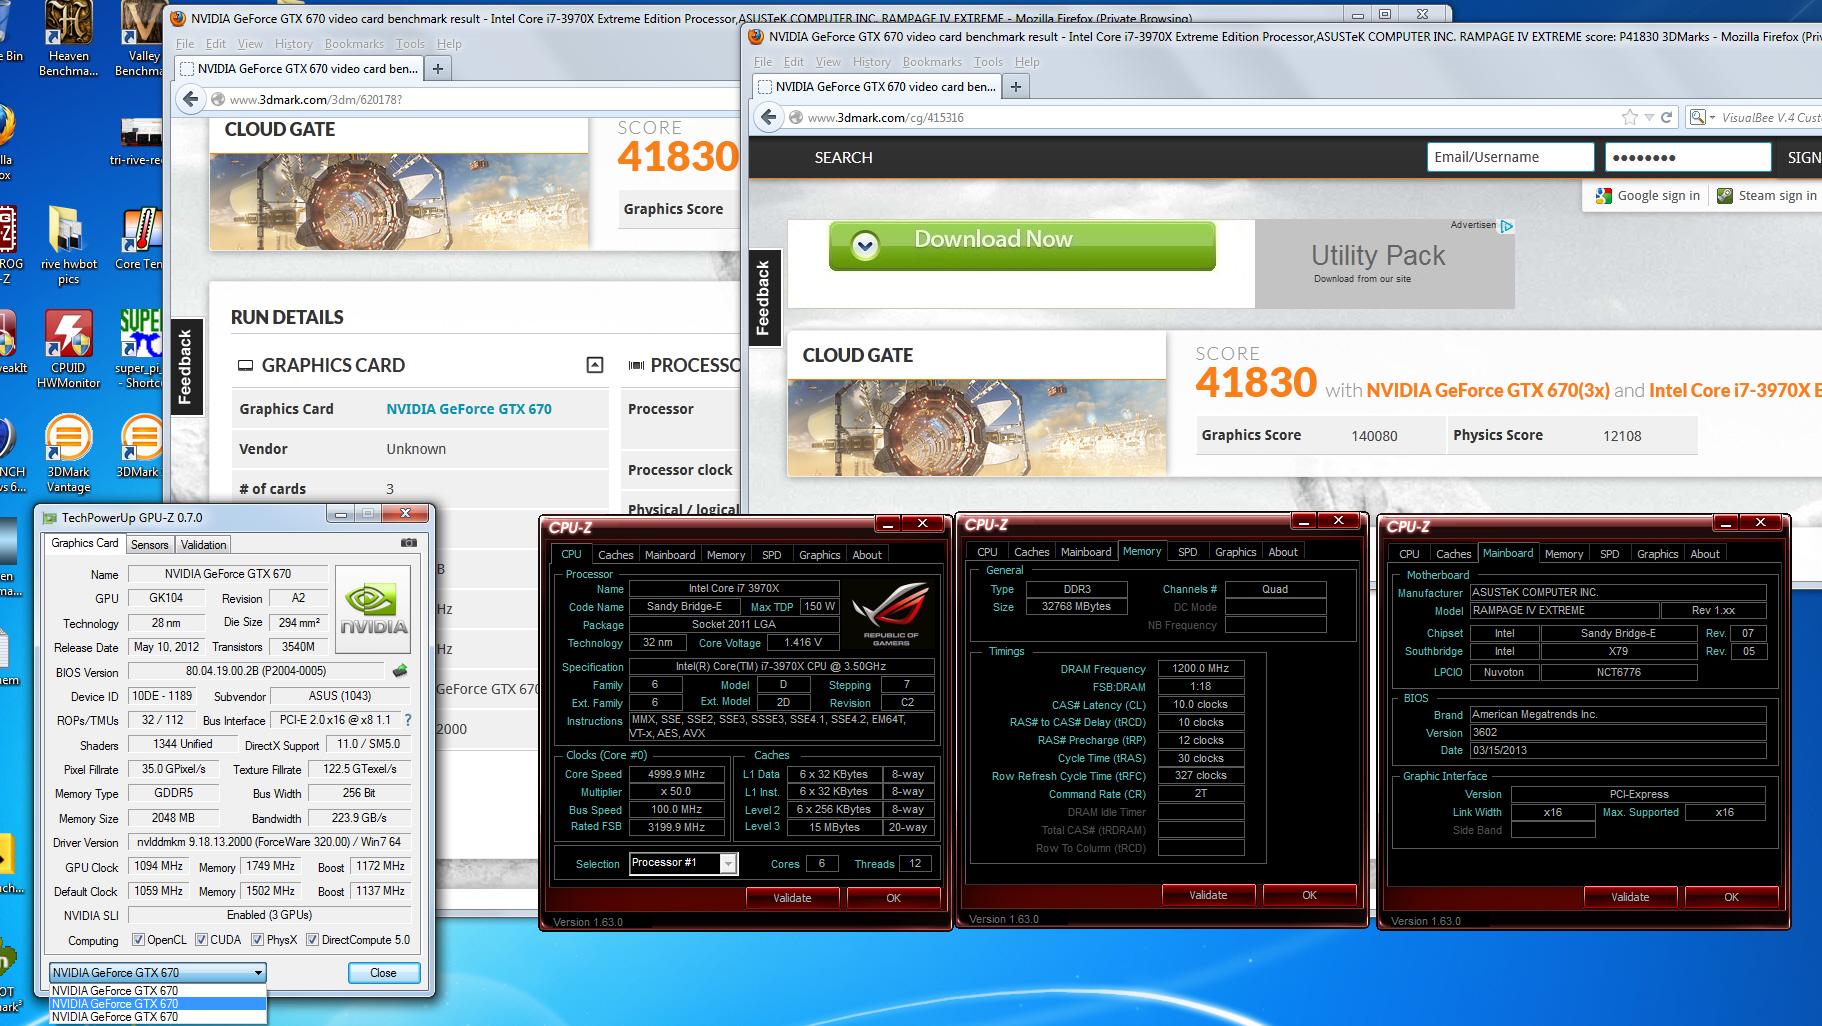Screen dimensions: 1822x1026
Task: Click OK in Memory CPU-Z window
Action: click(x=1309, y=894)
